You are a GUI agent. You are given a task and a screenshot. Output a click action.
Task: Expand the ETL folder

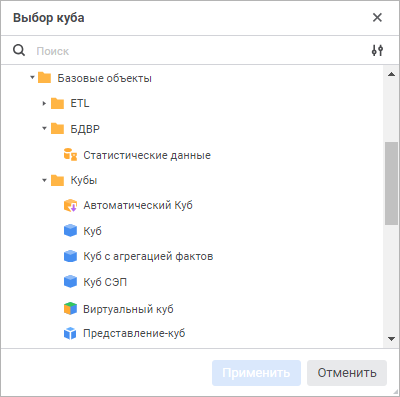(44, 103)
